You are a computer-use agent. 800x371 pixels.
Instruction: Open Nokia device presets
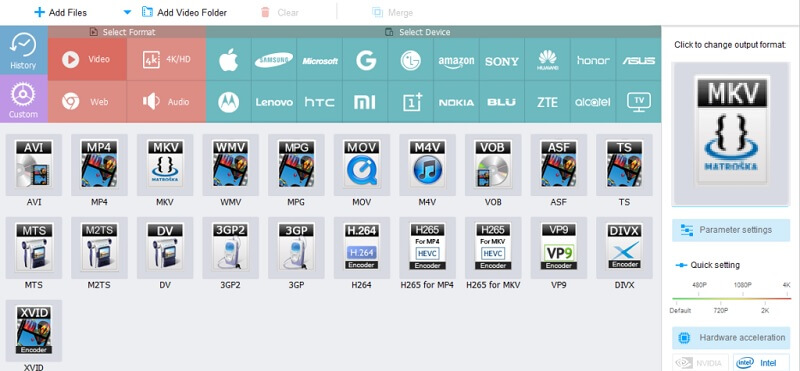(456, 102)
